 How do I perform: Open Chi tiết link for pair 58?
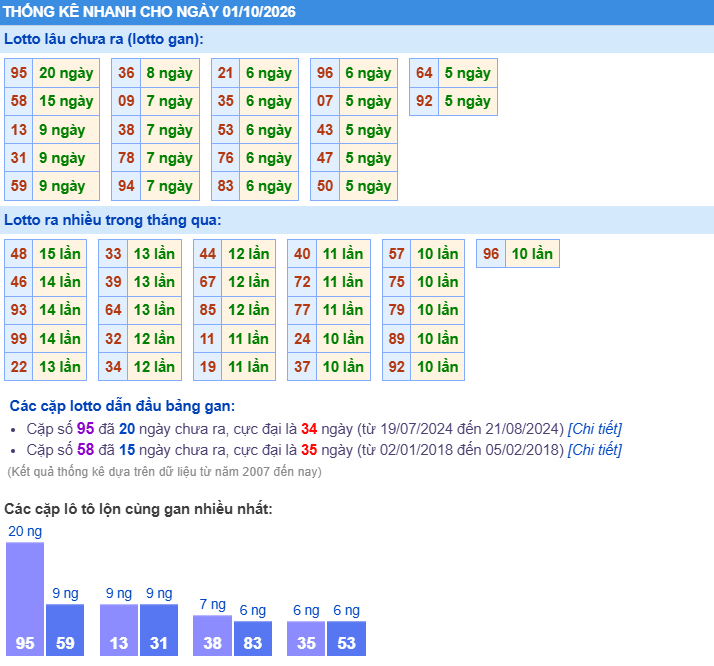[594, 450]
